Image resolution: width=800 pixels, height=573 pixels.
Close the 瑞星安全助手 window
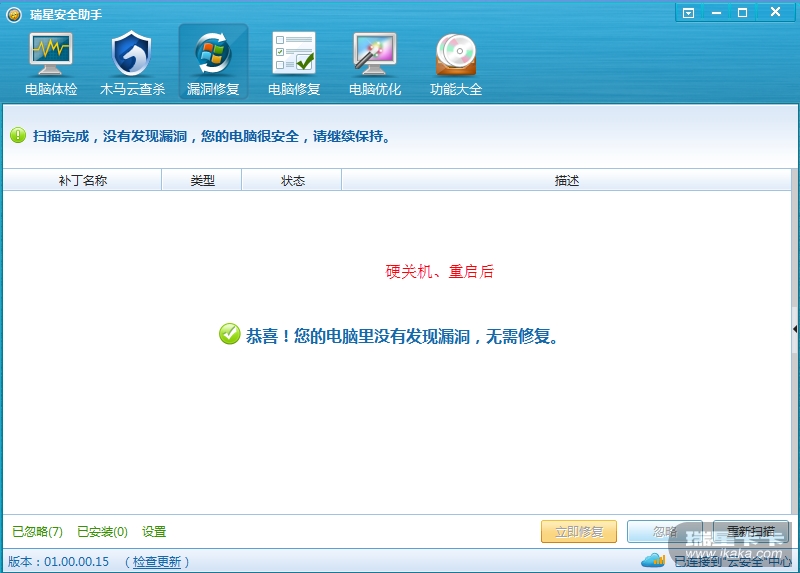776,12
